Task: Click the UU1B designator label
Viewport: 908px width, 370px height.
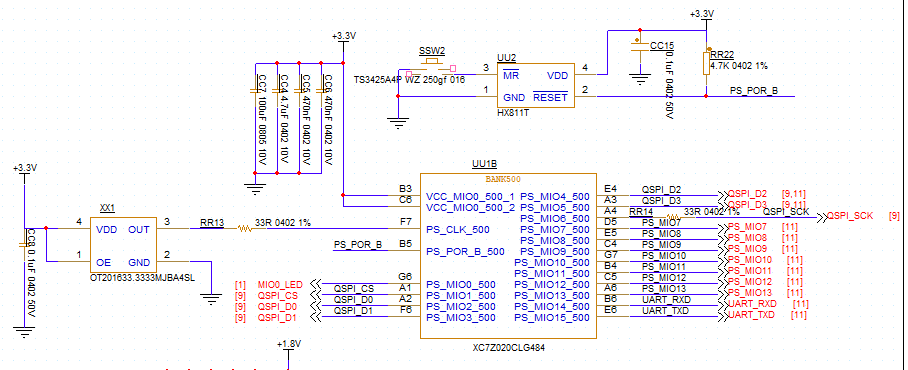Action: pyautogui.click(x=484, y=165)
